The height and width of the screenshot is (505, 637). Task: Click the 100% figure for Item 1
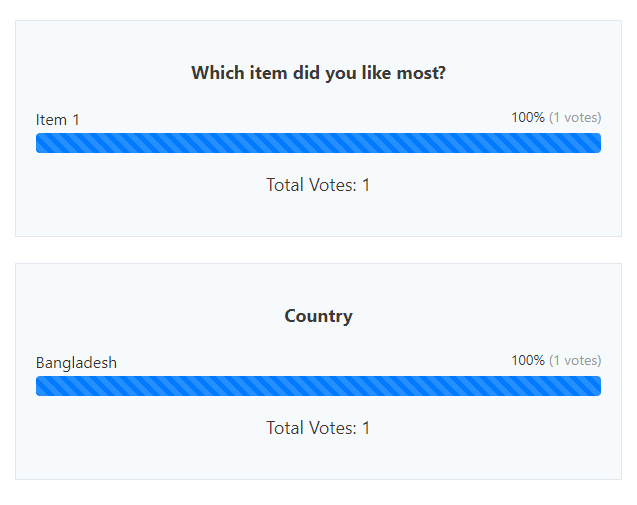pyautogui.click(x=528, y=117)
